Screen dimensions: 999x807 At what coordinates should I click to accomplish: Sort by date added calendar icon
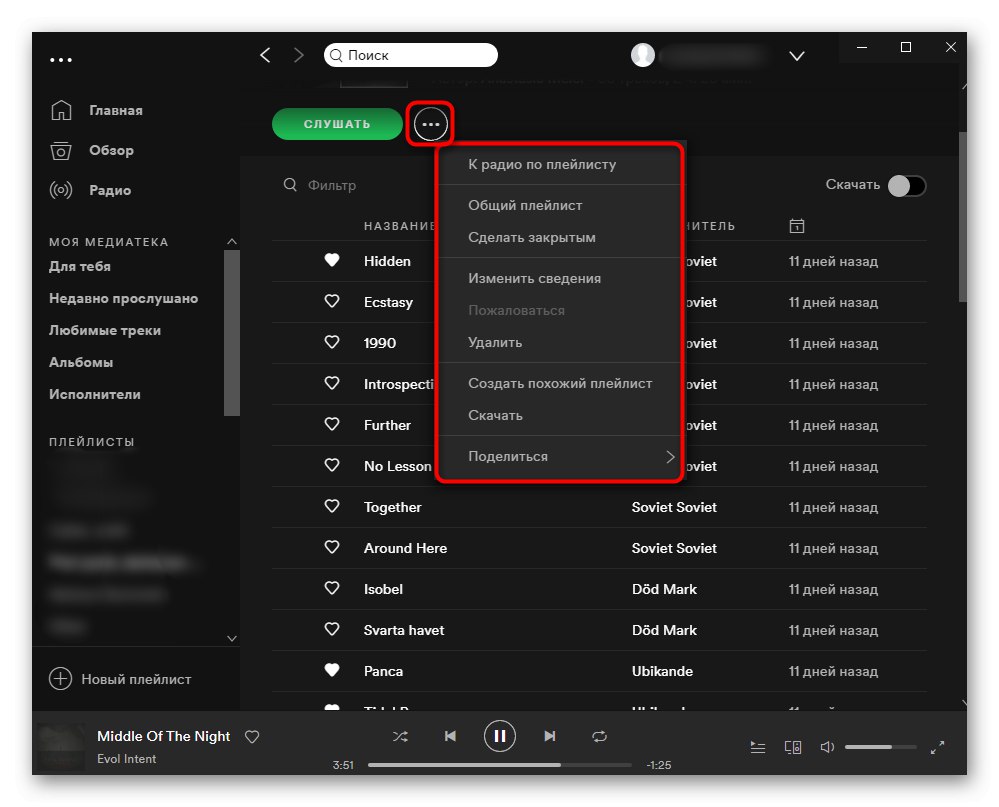tap(796, 225)
